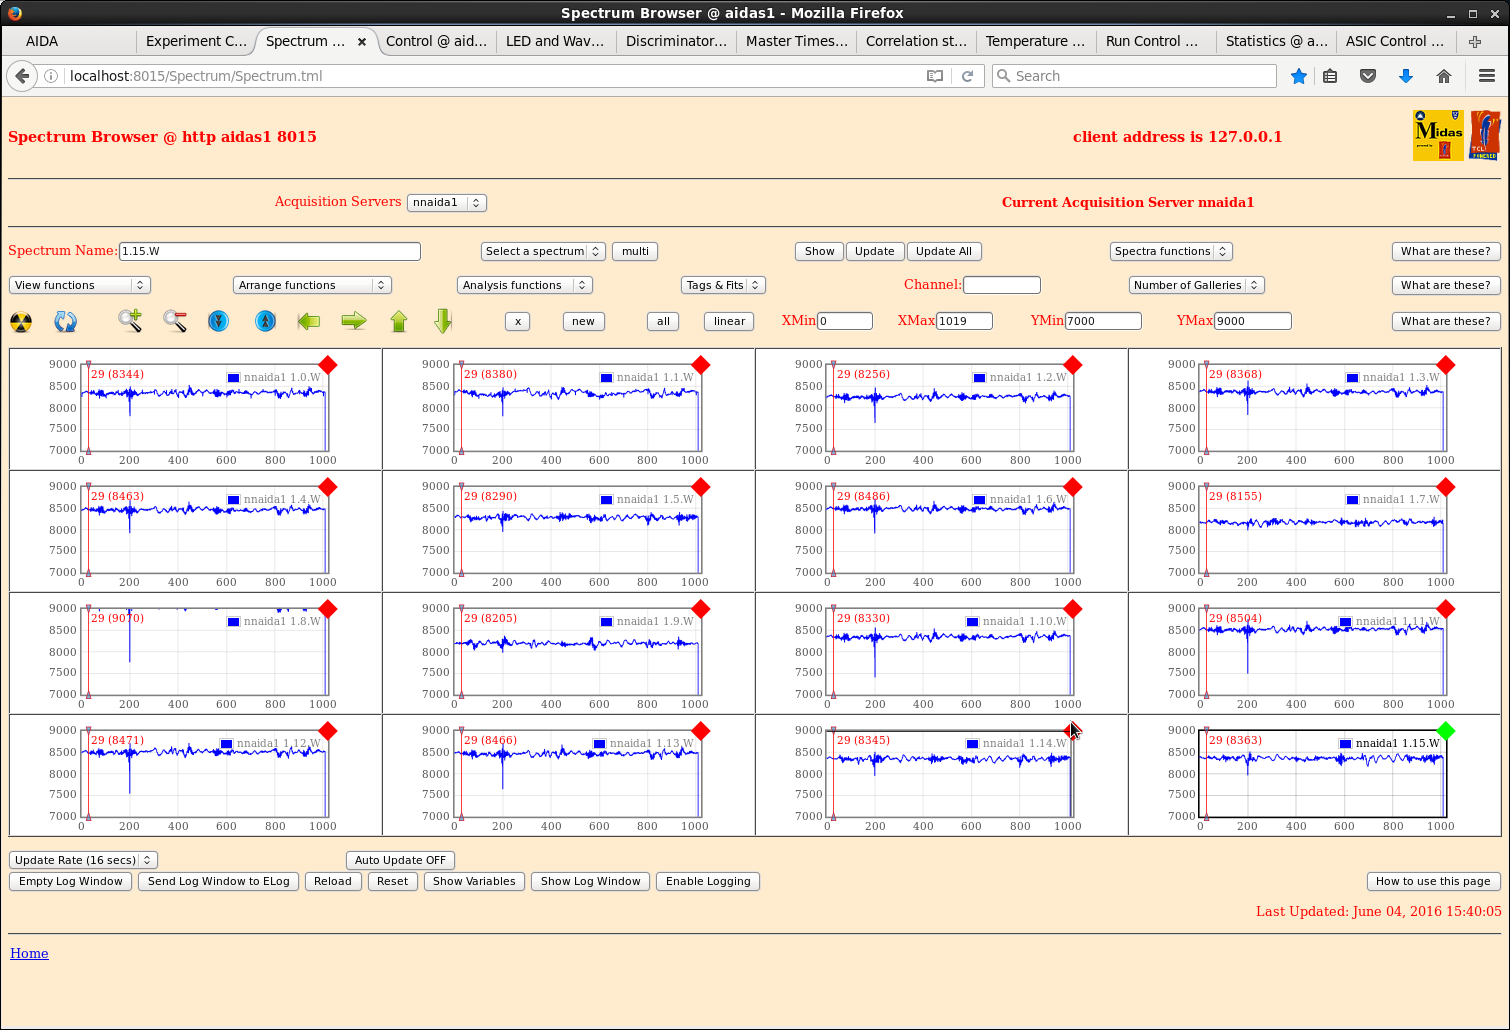Click the multi button
1510x1030 pixels.
click(x=635, y=251)
